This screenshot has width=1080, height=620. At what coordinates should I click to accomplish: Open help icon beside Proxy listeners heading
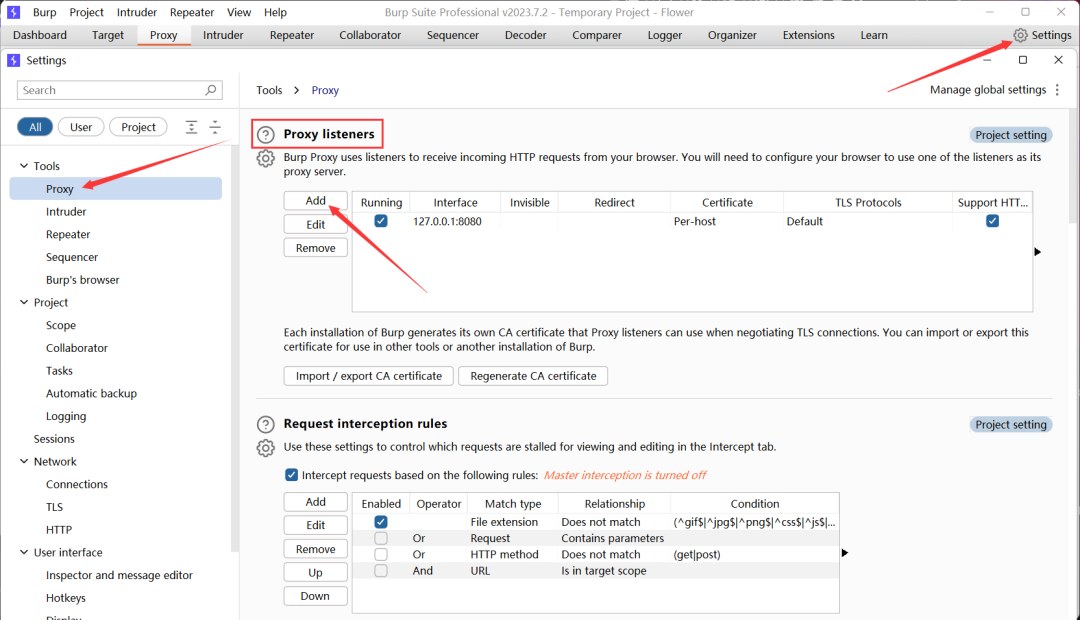(265, 135)
